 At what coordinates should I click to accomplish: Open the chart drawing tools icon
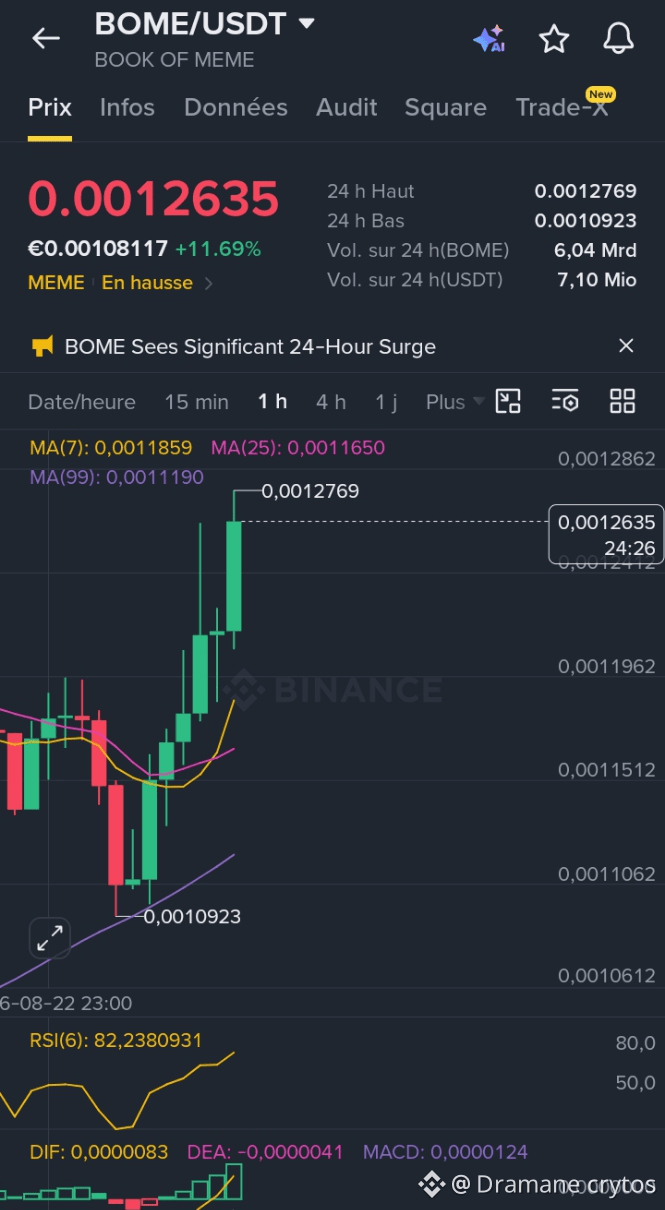click(x=509, y=401)
